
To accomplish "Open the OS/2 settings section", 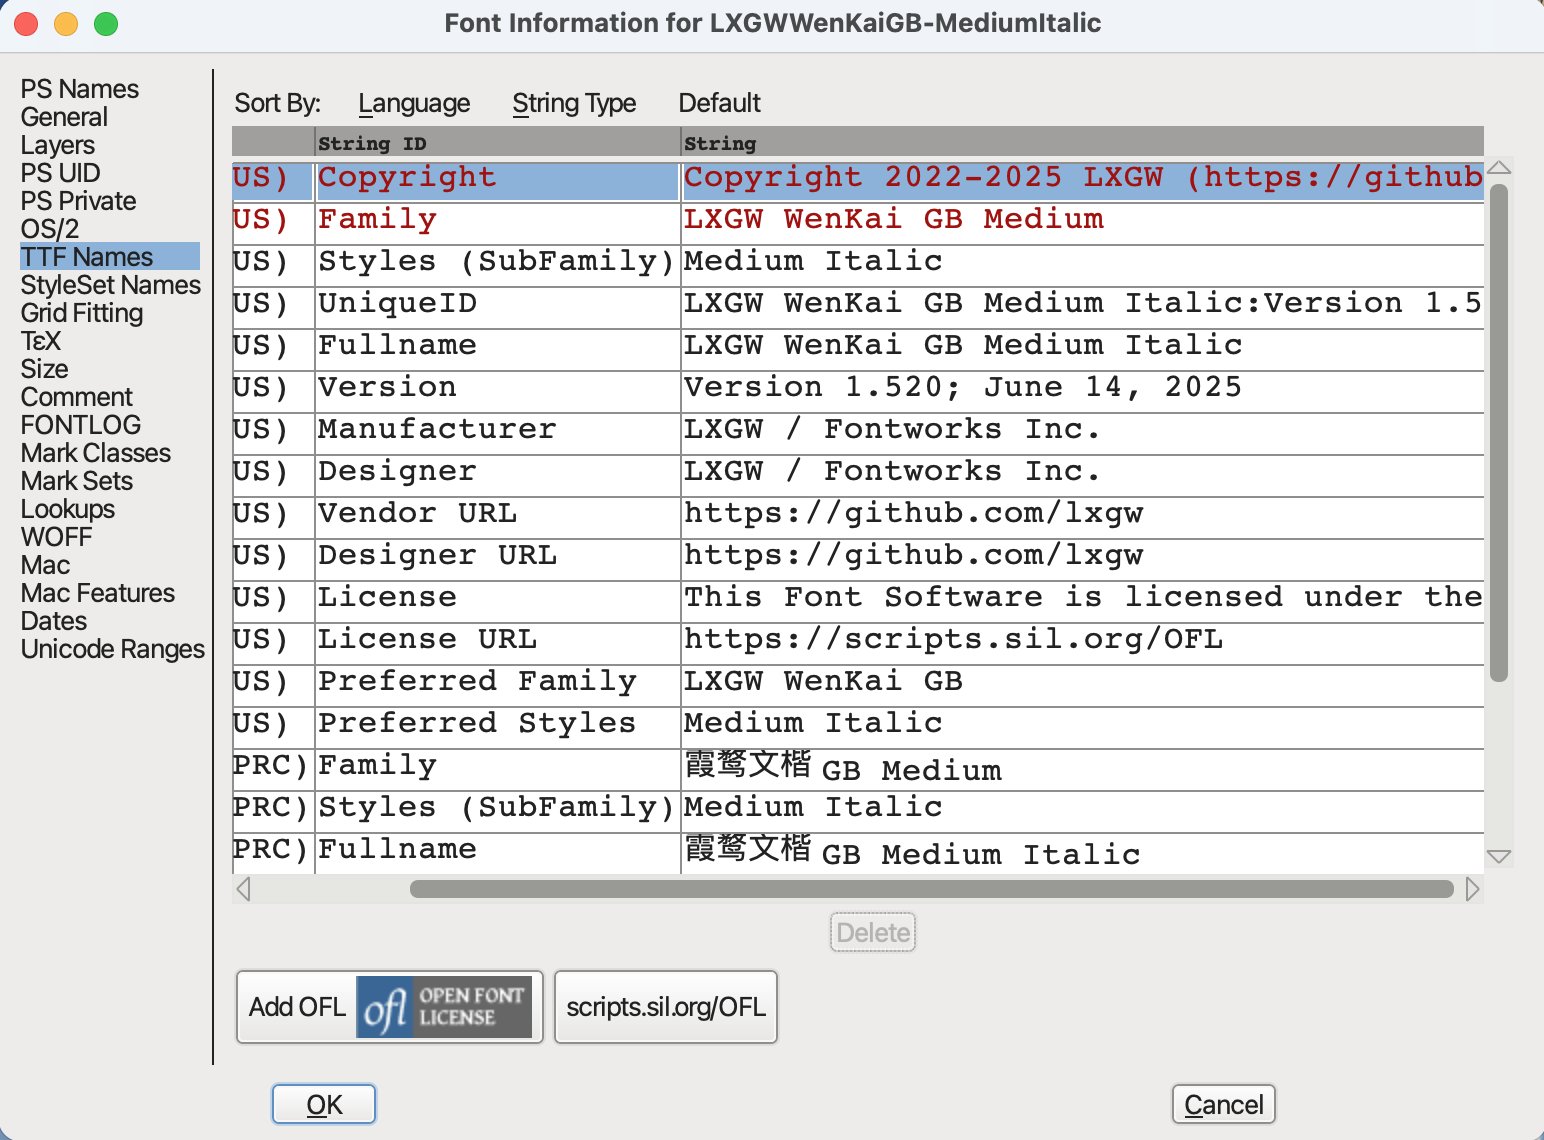I will (45, 229).
